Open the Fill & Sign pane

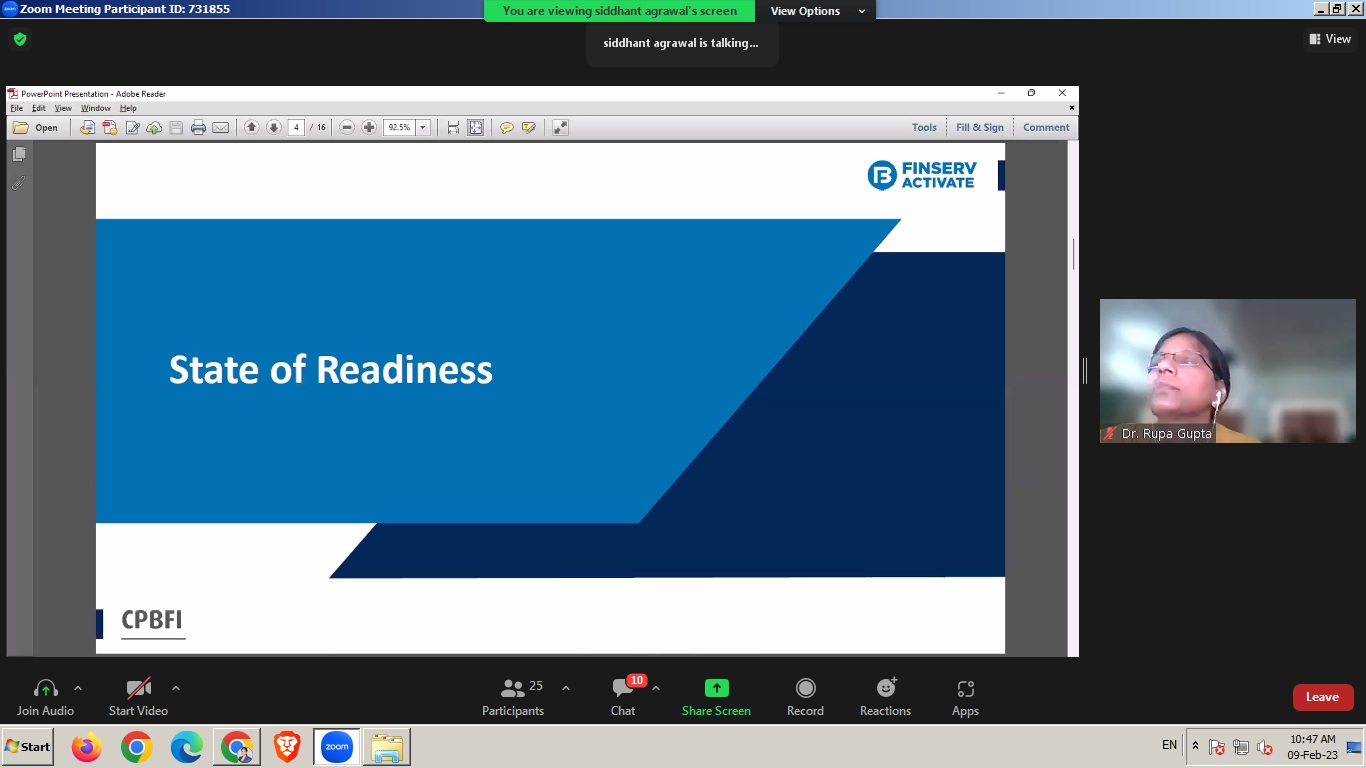[980, 127]
